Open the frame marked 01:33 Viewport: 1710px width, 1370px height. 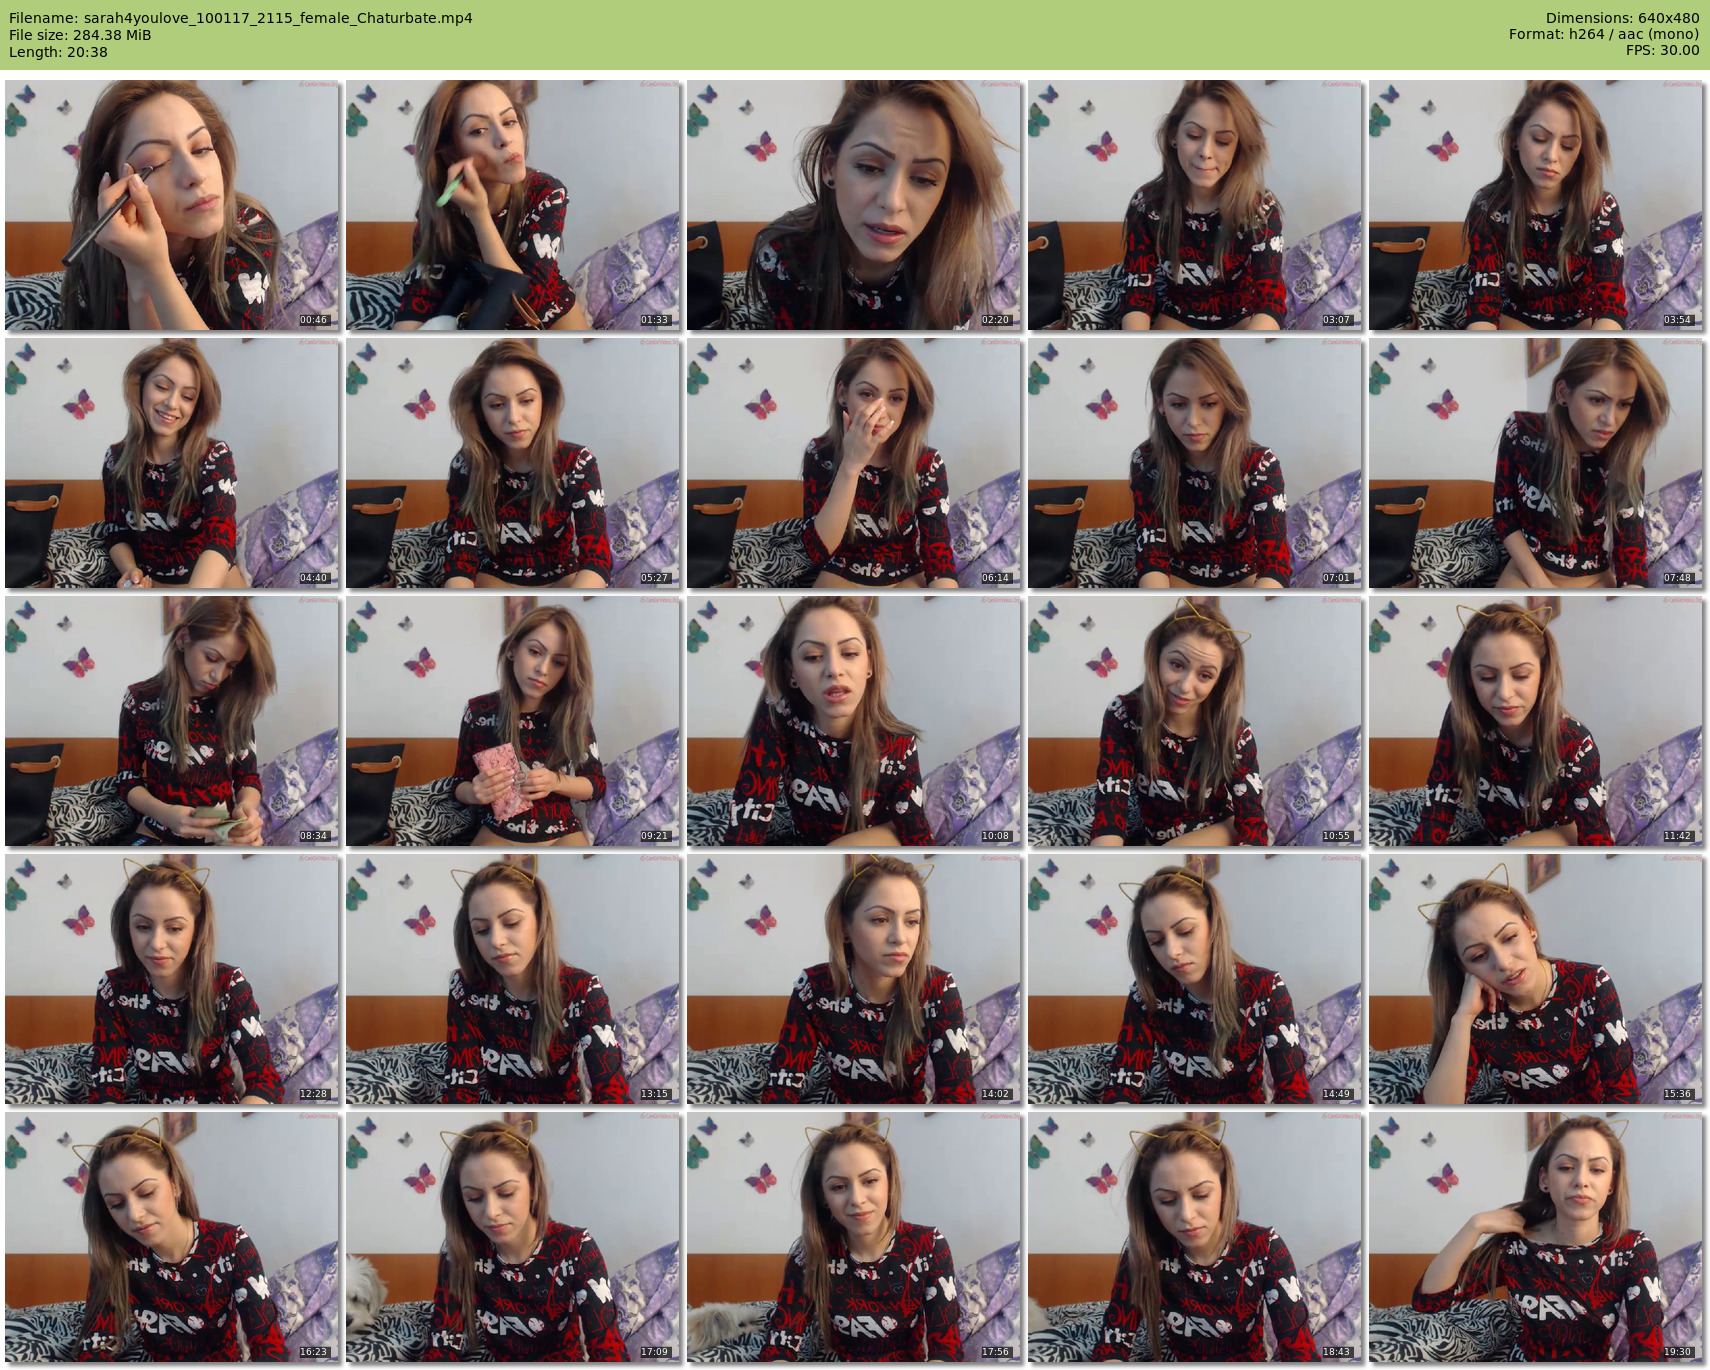(x=513, y=205)
